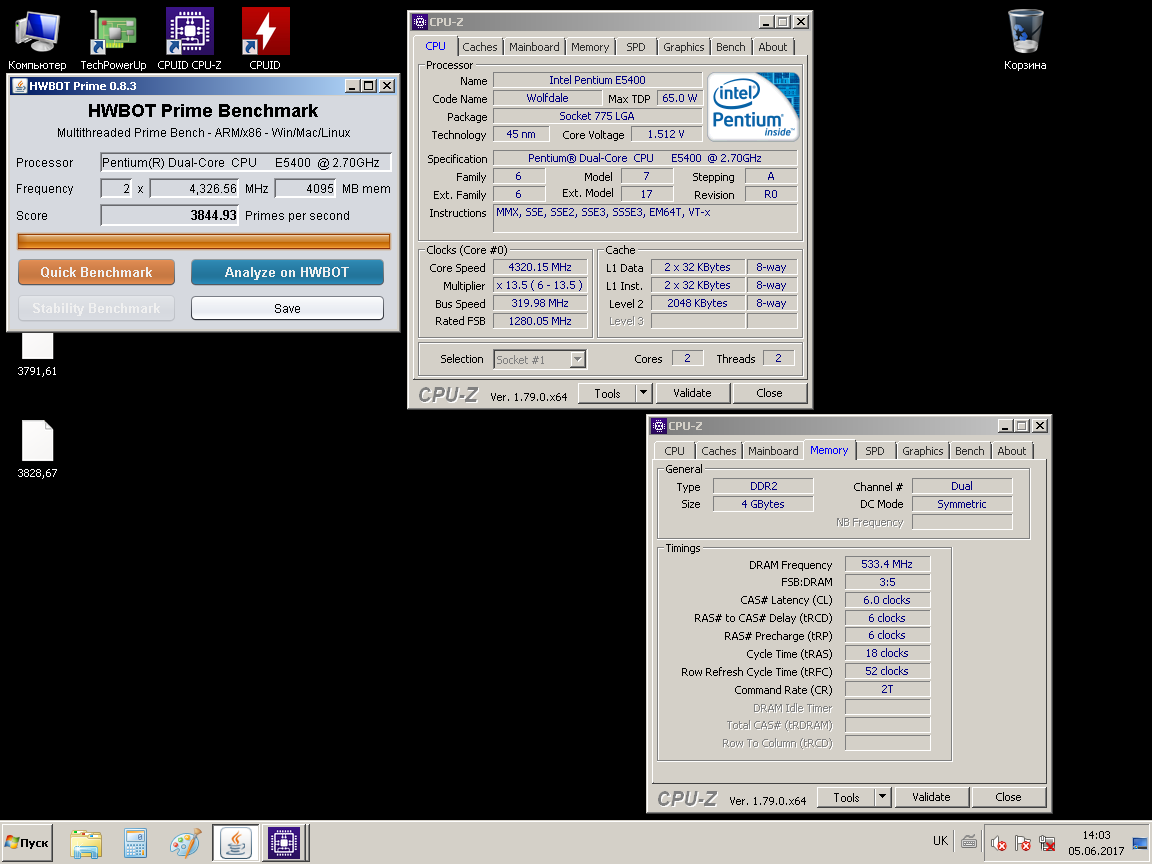Click the FSB:DRAM value 3:5

pos(887,582)
